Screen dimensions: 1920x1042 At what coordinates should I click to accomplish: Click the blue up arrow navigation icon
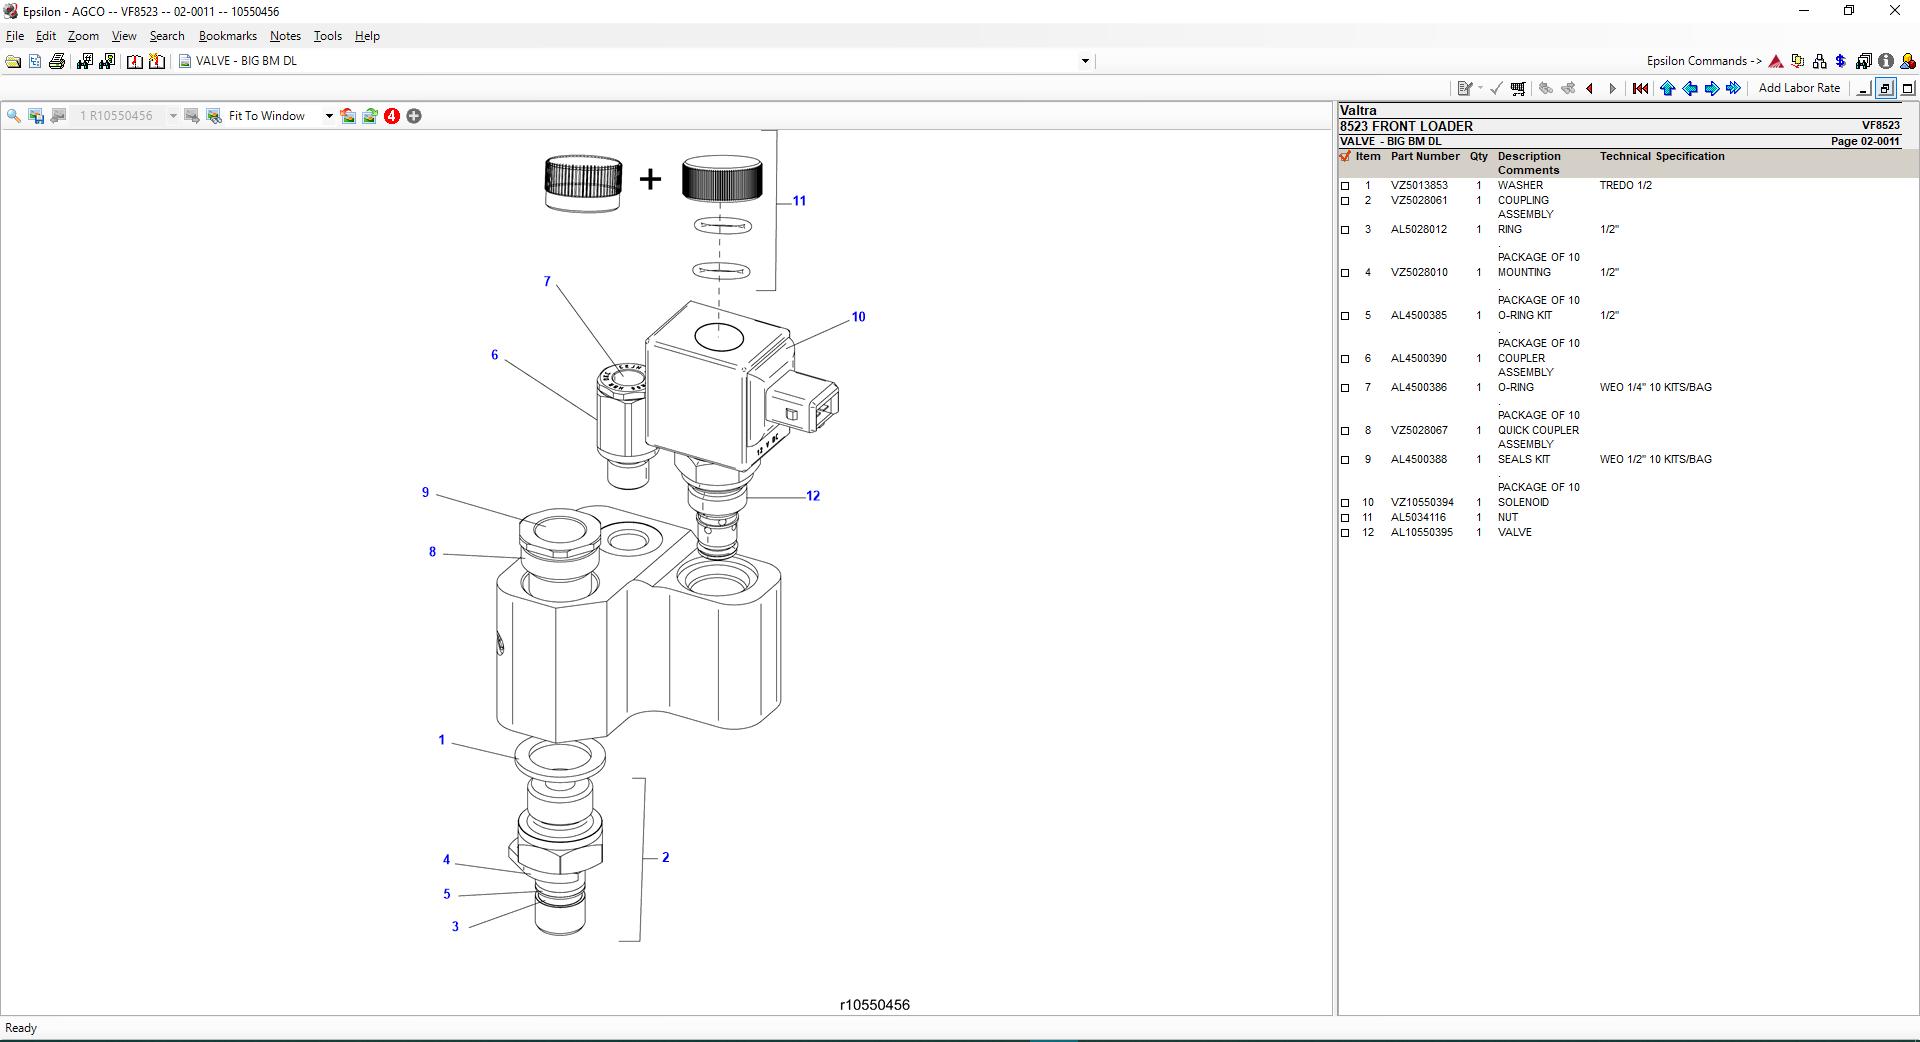pyautogui.click(x=1667, y=88)
